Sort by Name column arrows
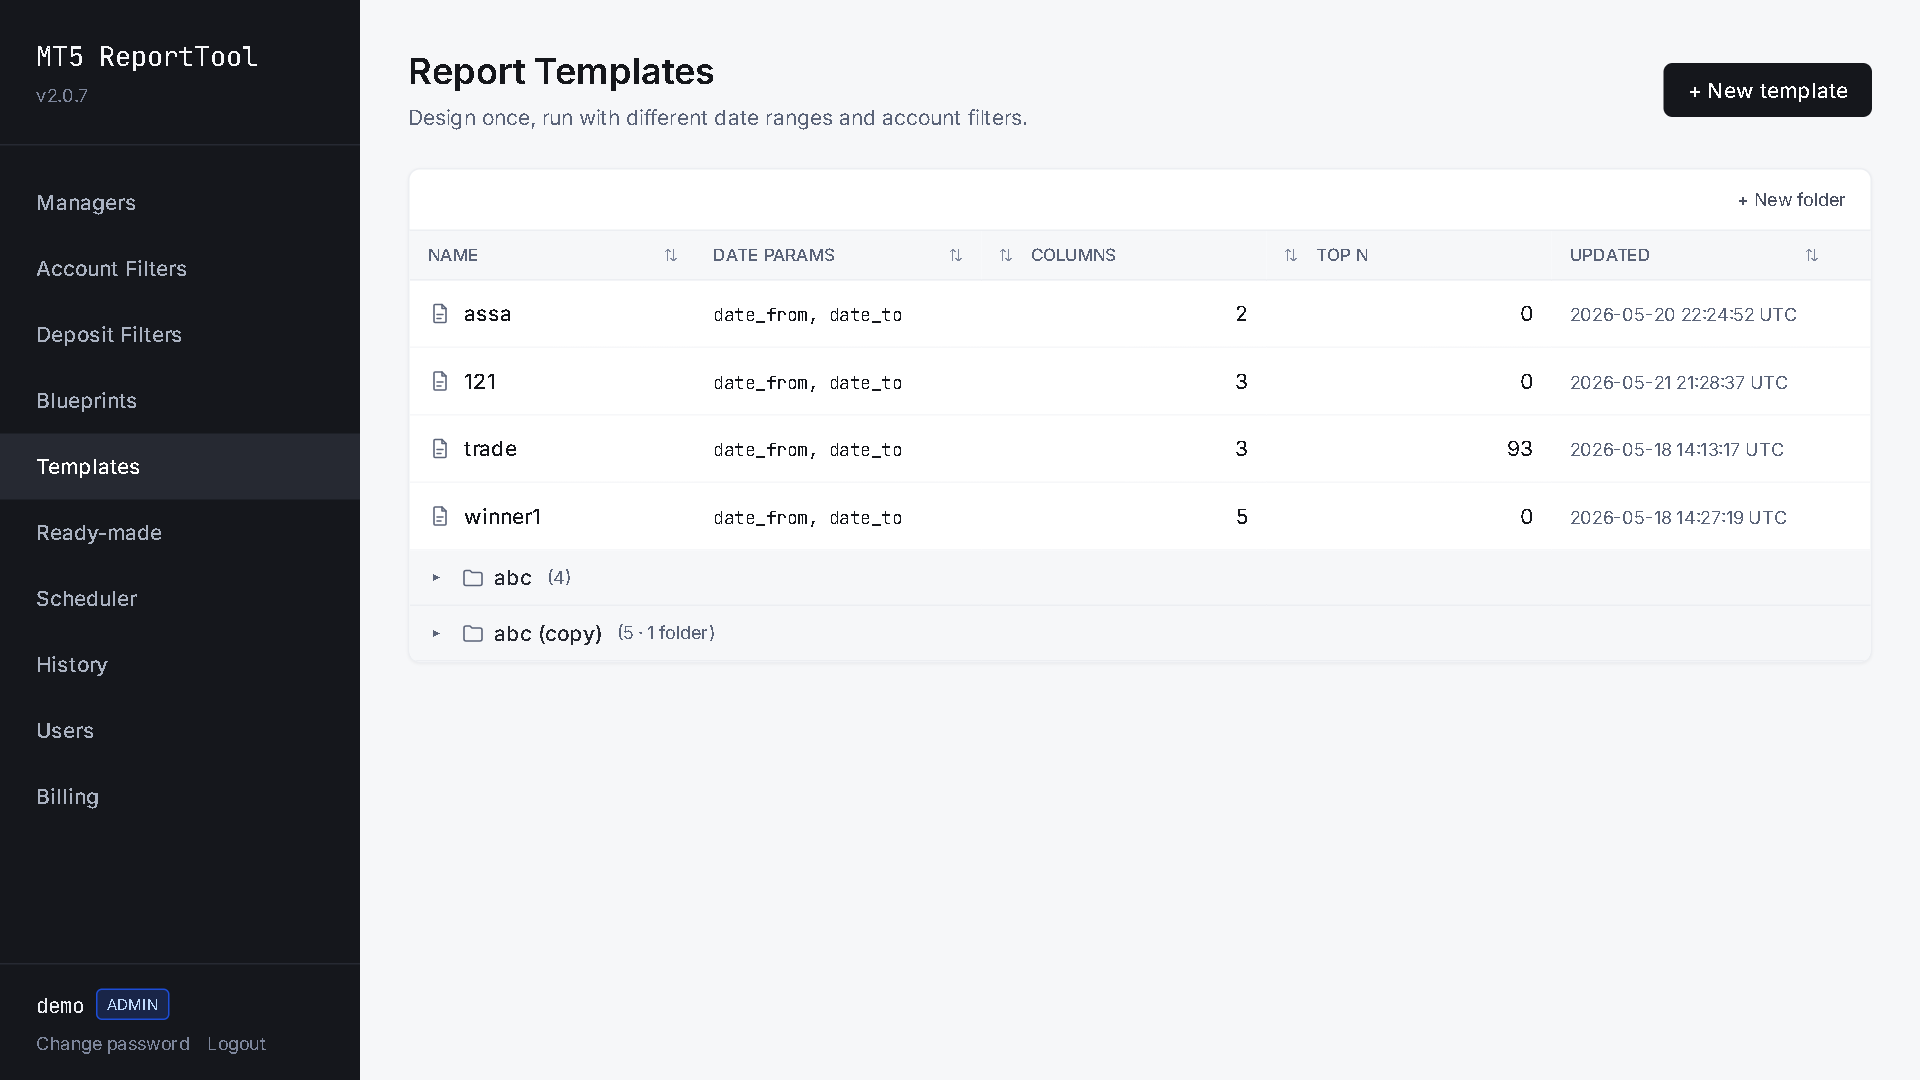The height and width of the screenshot is (1080, 1920). [x=671, y=255]
